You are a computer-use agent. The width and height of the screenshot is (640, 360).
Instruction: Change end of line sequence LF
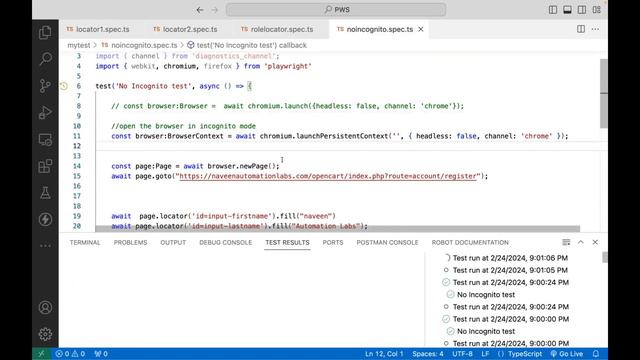click(485, 354)
